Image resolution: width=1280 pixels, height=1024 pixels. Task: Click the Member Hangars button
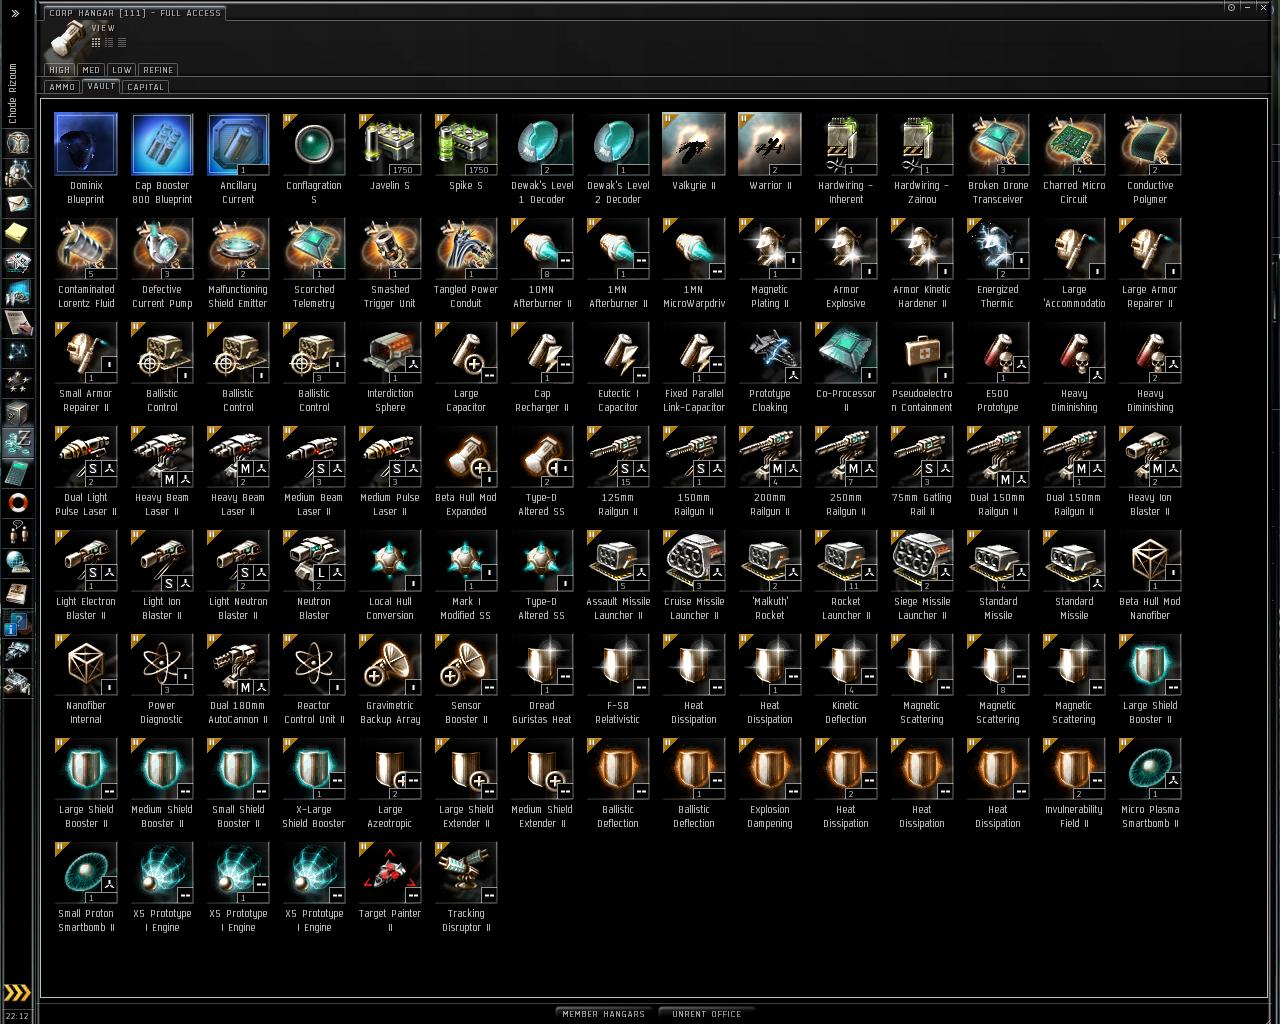tap(604, 1014)
